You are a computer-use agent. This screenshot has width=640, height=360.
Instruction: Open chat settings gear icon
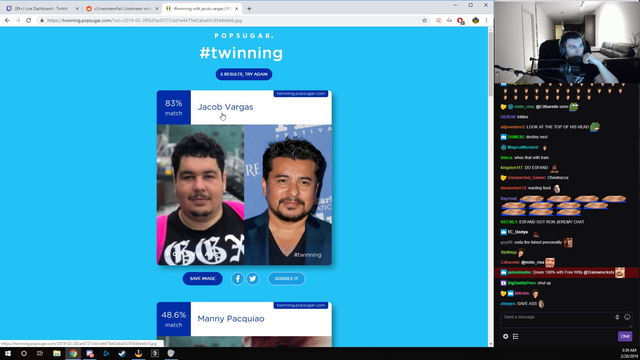(x=505, y=336)
